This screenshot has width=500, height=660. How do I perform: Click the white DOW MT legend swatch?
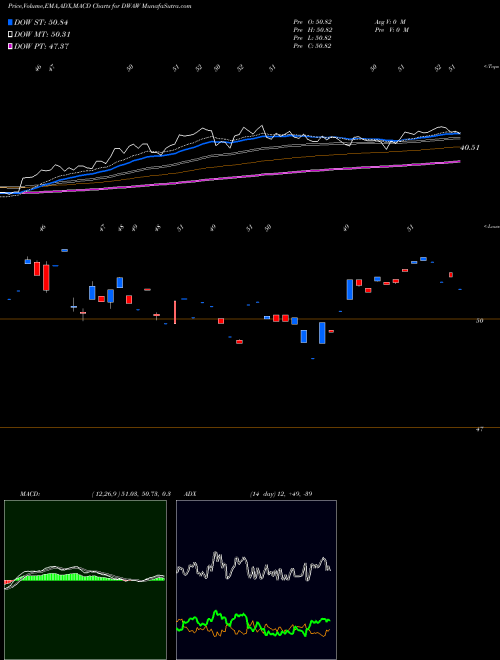click(x=10, y=35)
